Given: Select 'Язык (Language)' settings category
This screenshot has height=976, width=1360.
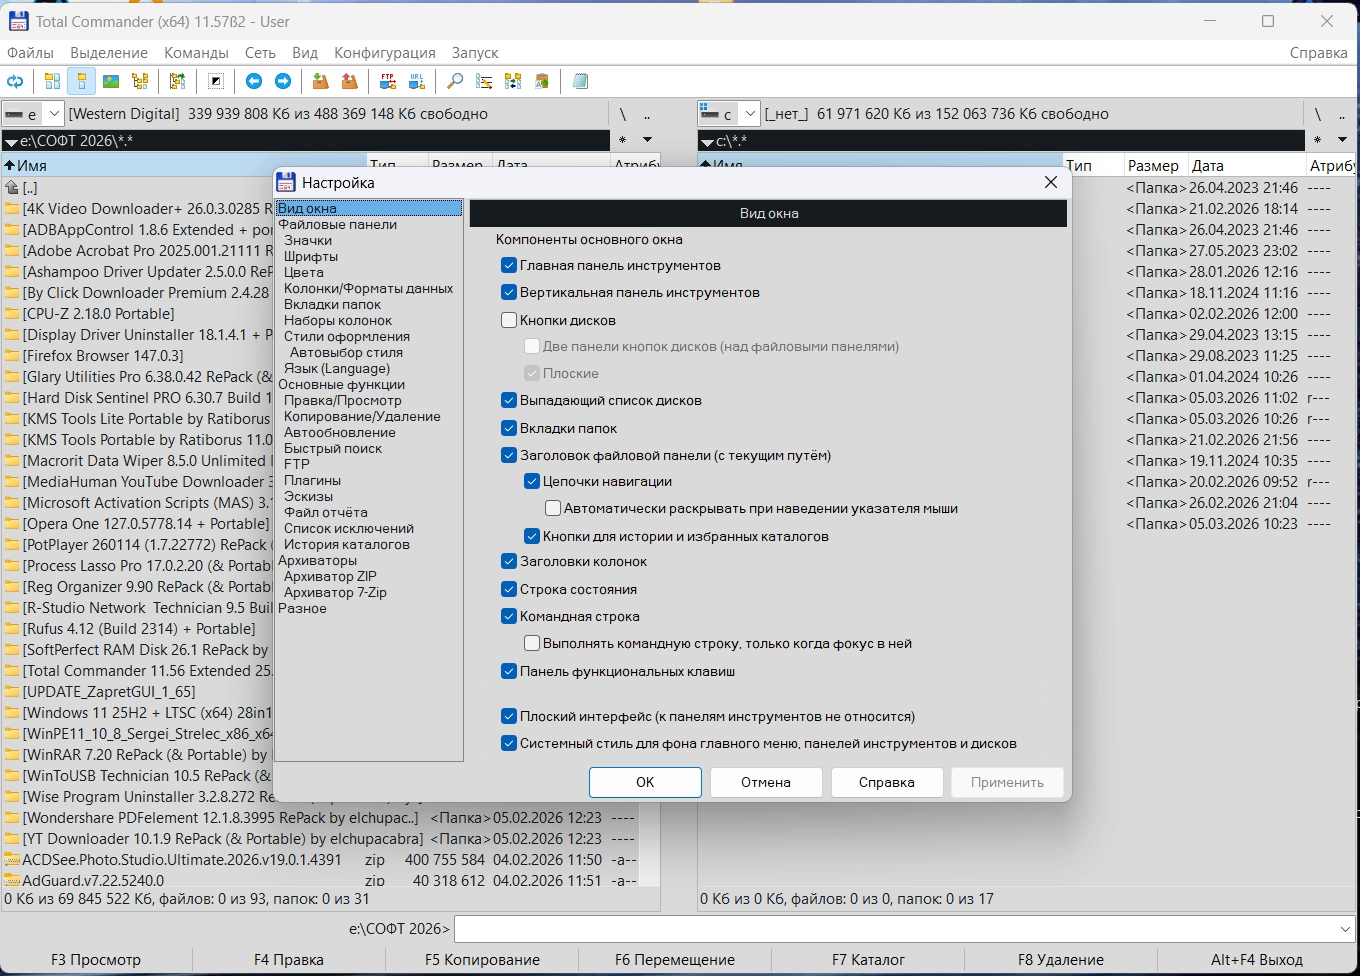Looking at the screenshot, I should click(337, 369).
